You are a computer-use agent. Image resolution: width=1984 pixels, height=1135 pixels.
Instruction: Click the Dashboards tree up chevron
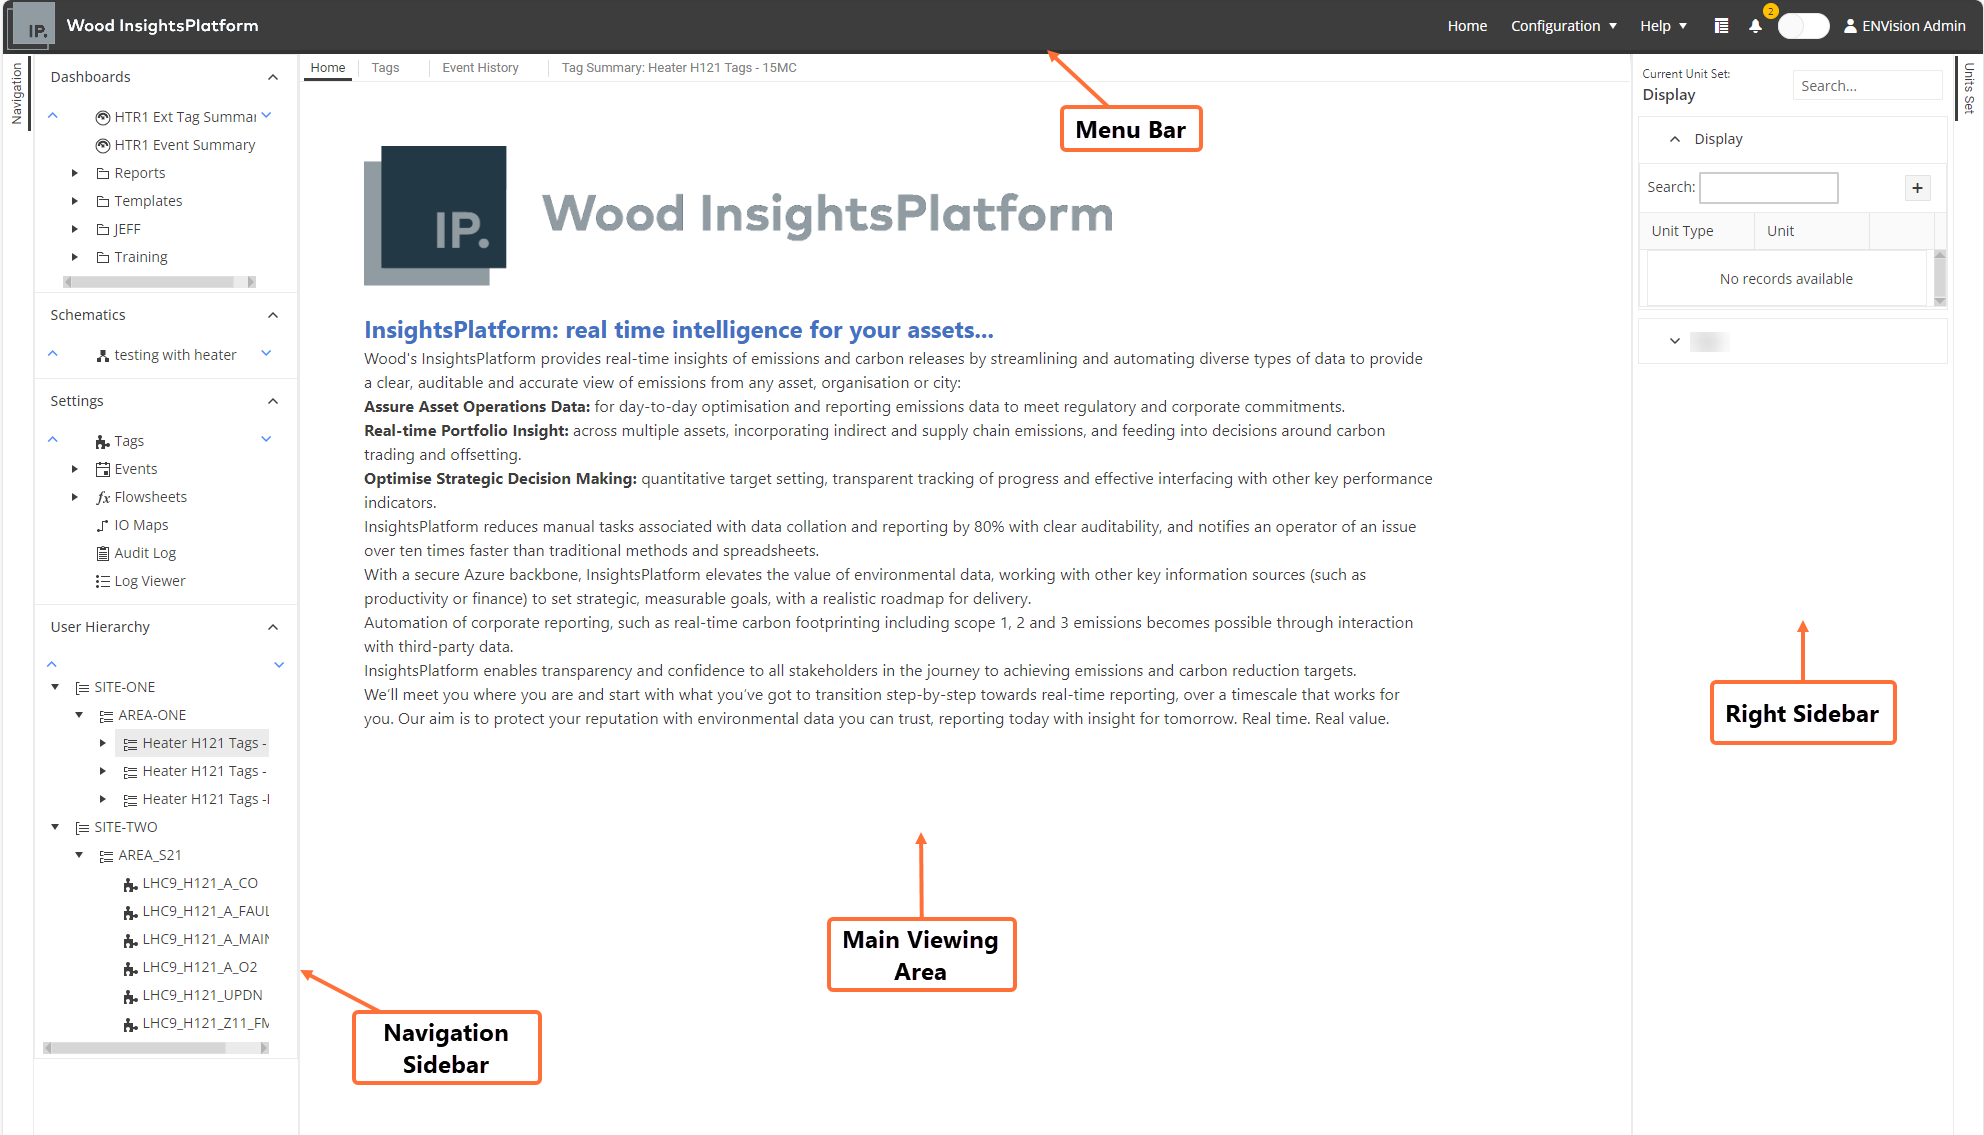click(x=53, y=116)
